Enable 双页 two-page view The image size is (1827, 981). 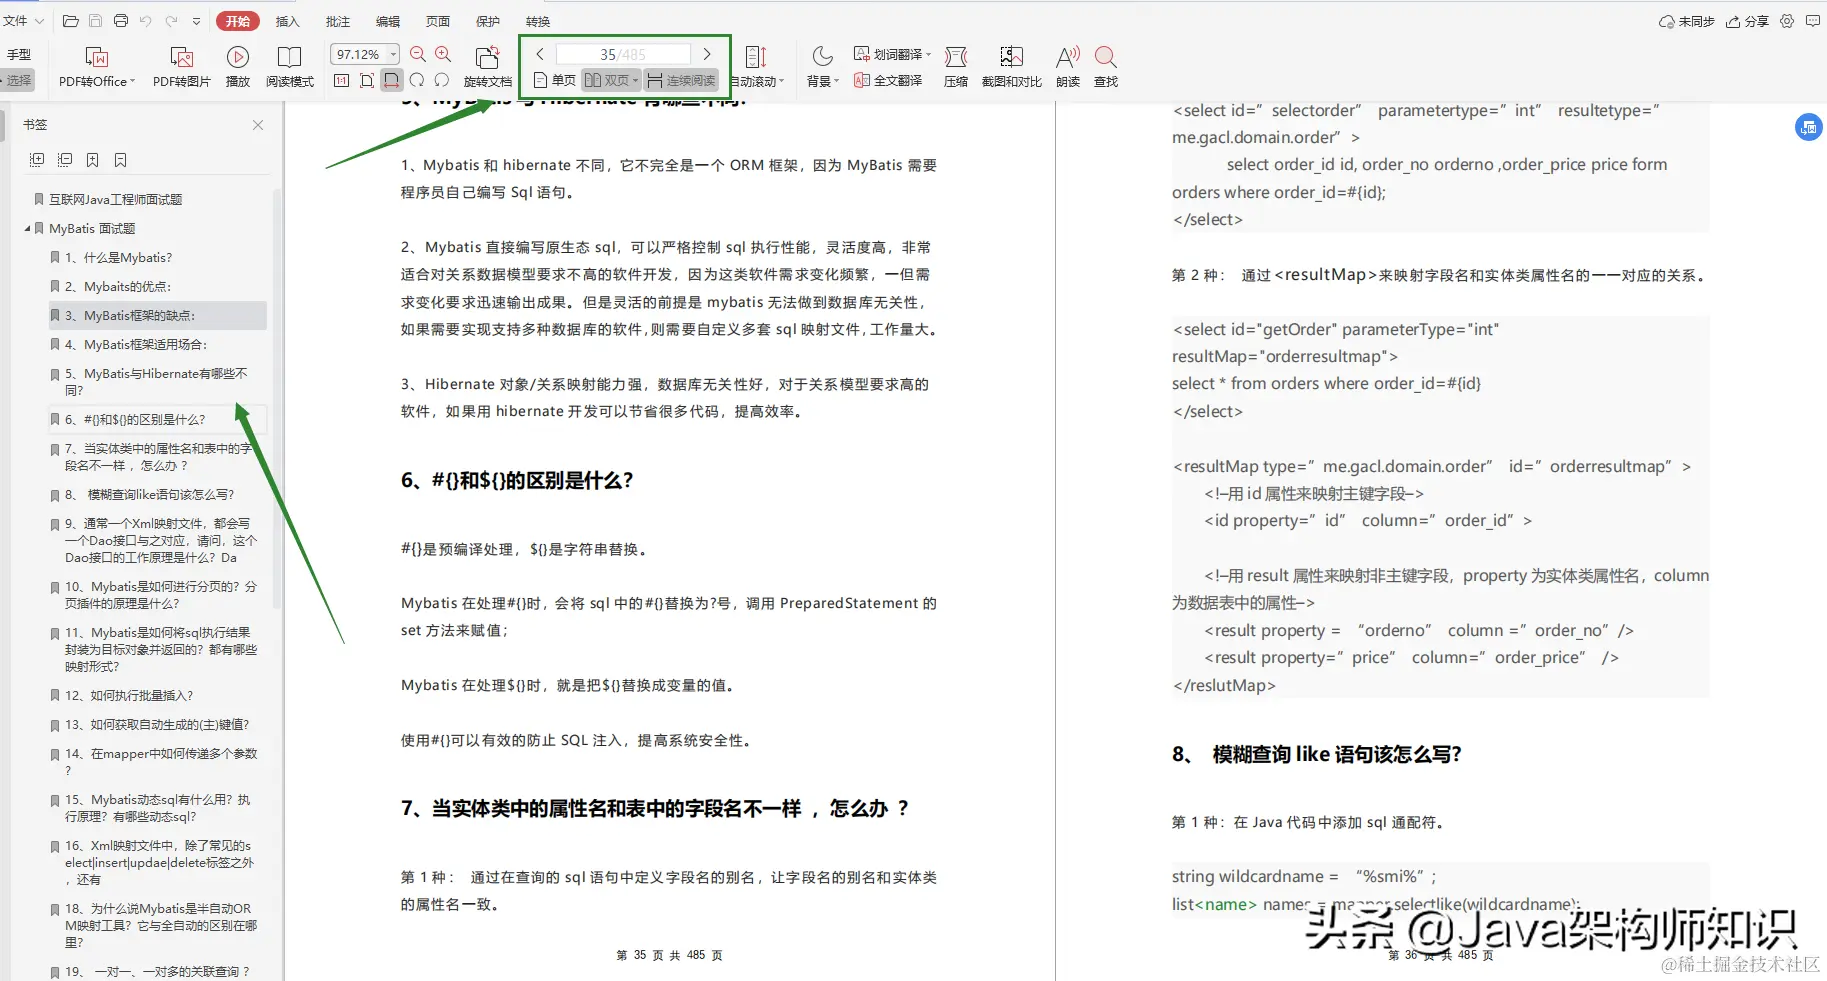coord(609,80)
